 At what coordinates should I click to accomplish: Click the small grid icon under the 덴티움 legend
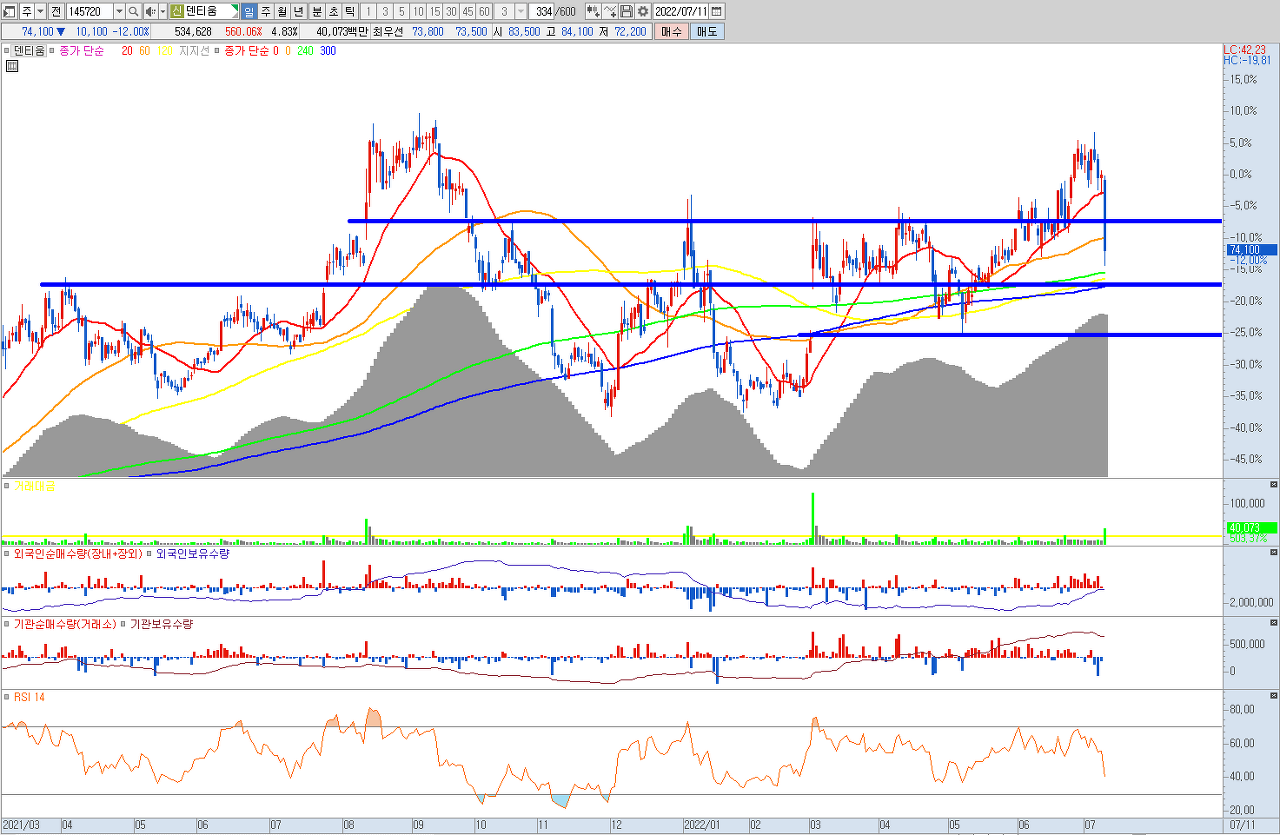[12, 67]
